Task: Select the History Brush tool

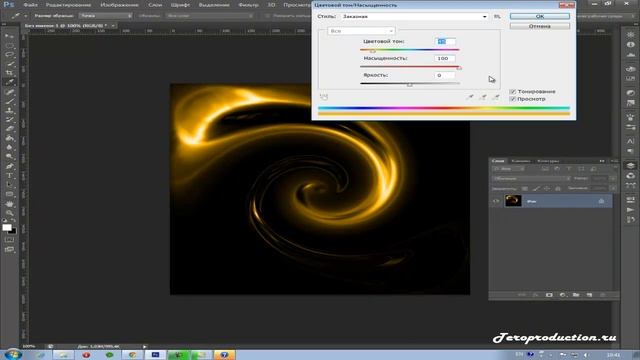Action: coord(9,120)
